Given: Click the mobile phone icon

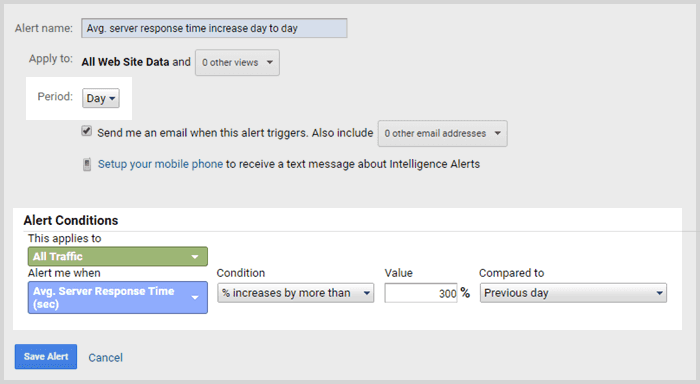Looking at the screenshot, I should [x=87, y=164].
